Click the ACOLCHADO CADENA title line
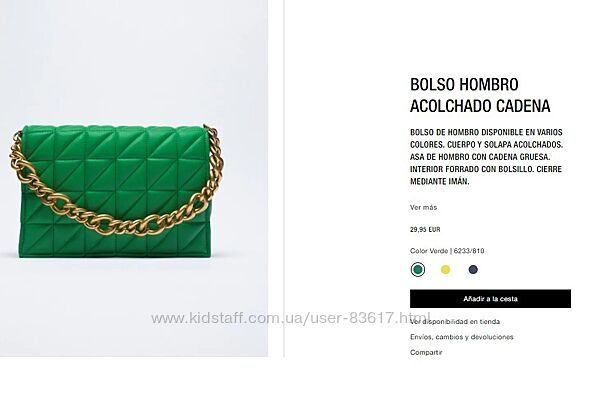Screen dimensions: 600x402 (x=480, y=106)
